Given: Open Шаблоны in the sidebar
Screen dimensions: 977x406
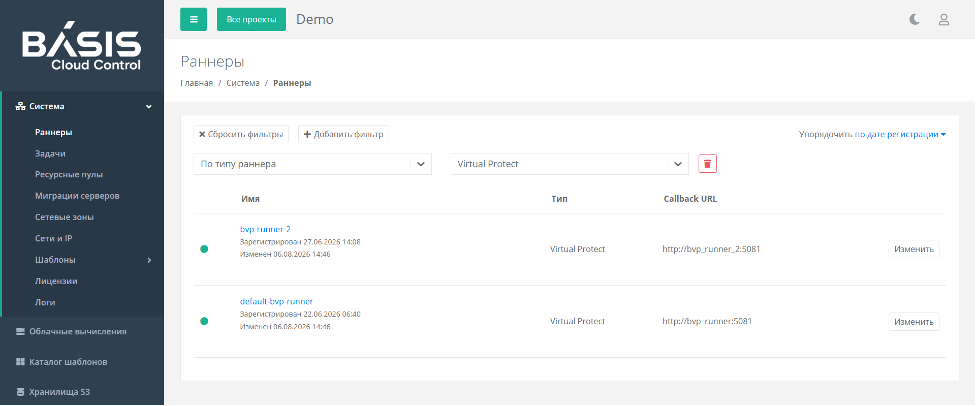Looking at the screenshot, I should point(55,260).
